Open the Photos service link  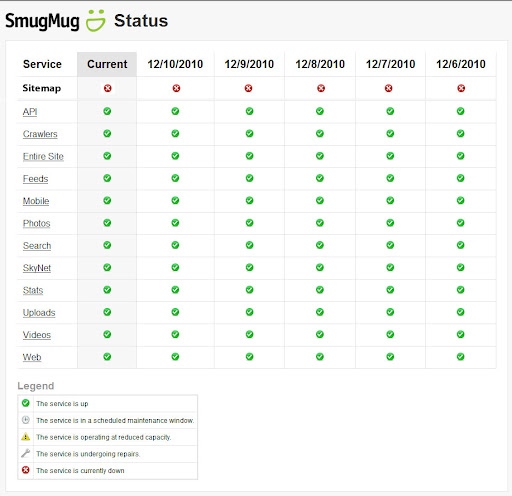(36, 223)
